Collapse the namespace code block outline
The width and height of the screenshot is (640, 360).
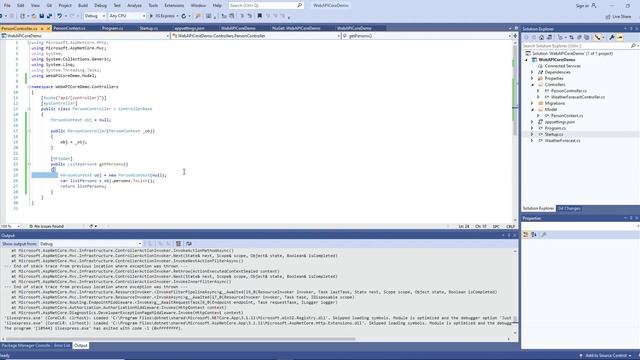coord(29,87)
